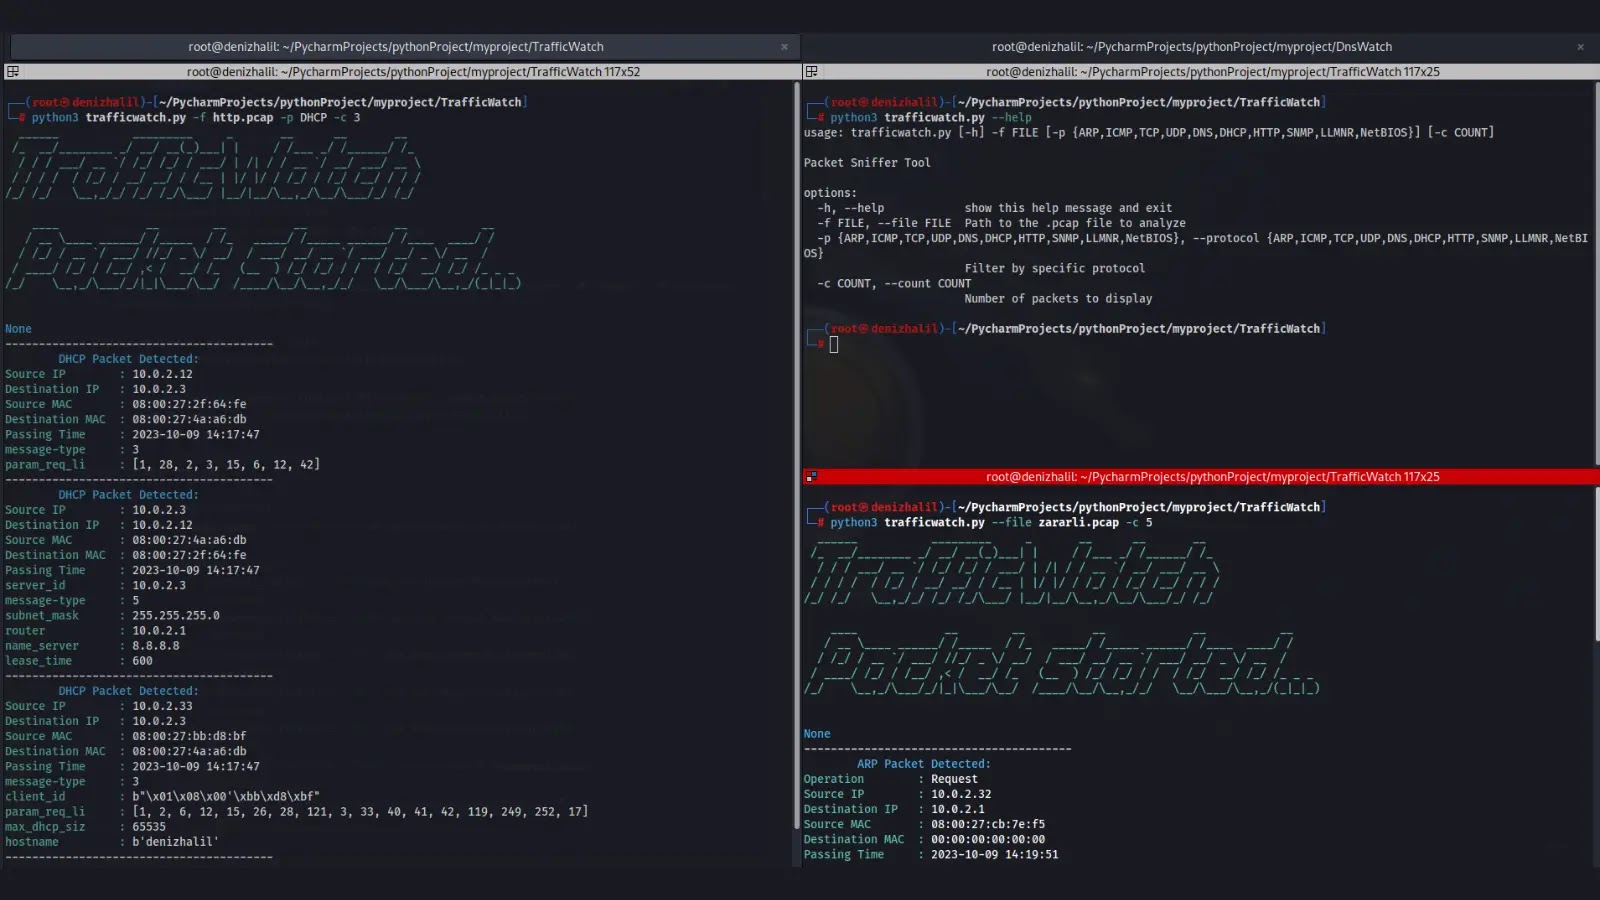The image size is (1600, 900).
Task: Click the lease time value '600'
Action: pos(143,660)
